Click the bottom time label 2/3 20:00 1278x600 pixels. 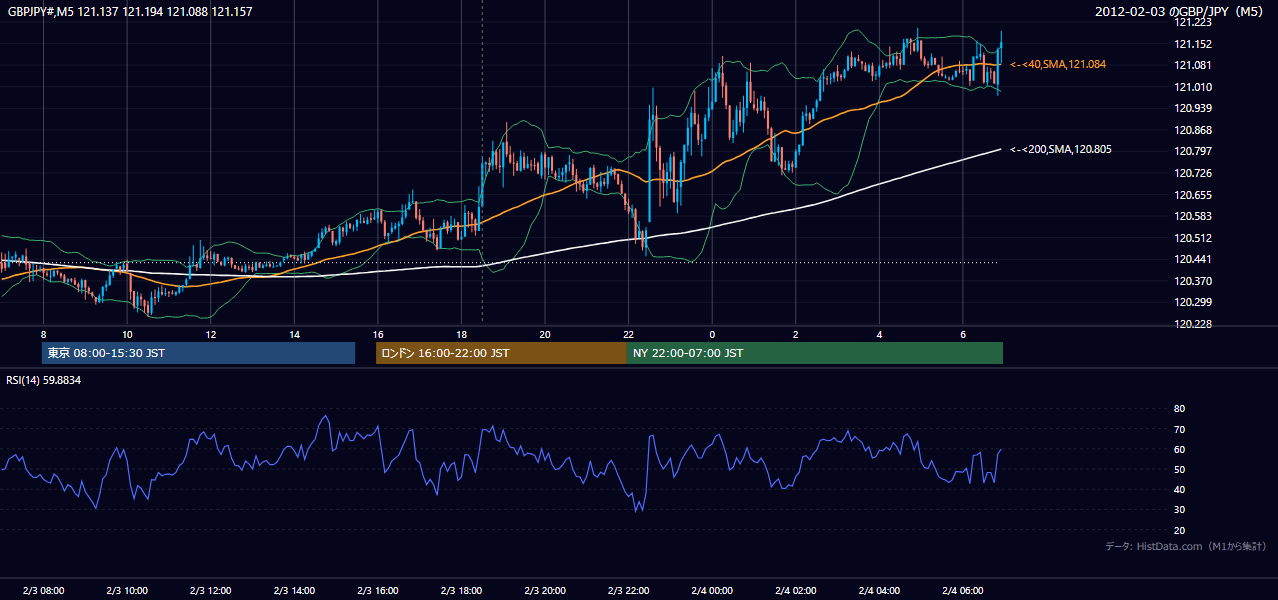coord(545,590)
